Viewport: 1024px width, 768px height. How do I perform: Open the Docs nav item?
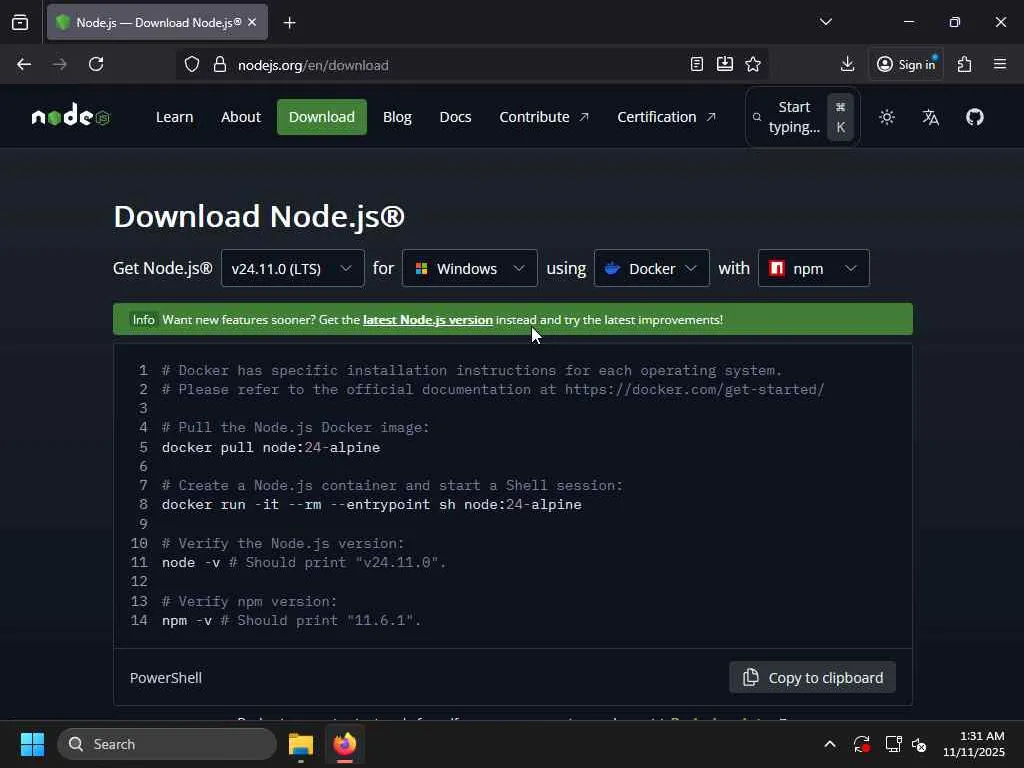pos(455,117)
